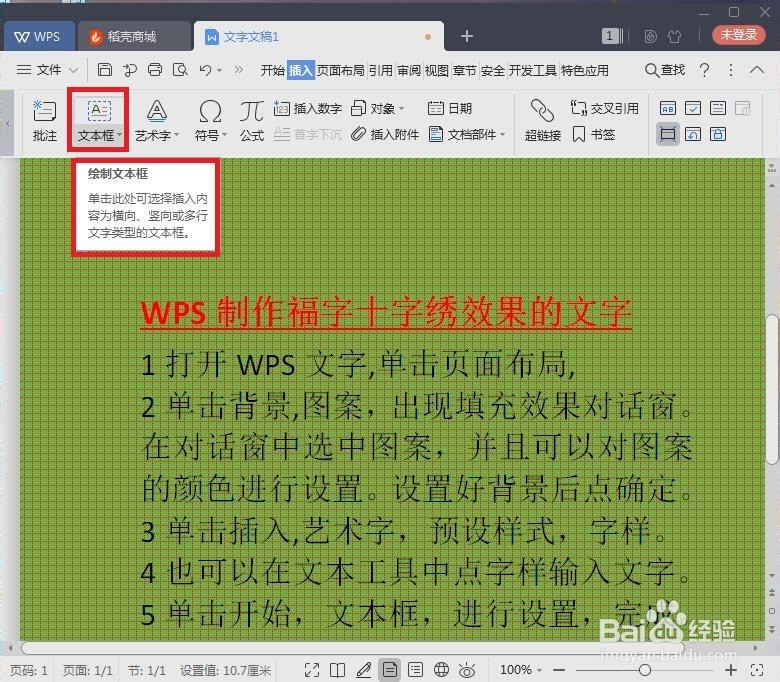The height and width of the screenshot is (682, 780).
Task: Click the horizontal scrollbar
Action: tap(353, 648)
